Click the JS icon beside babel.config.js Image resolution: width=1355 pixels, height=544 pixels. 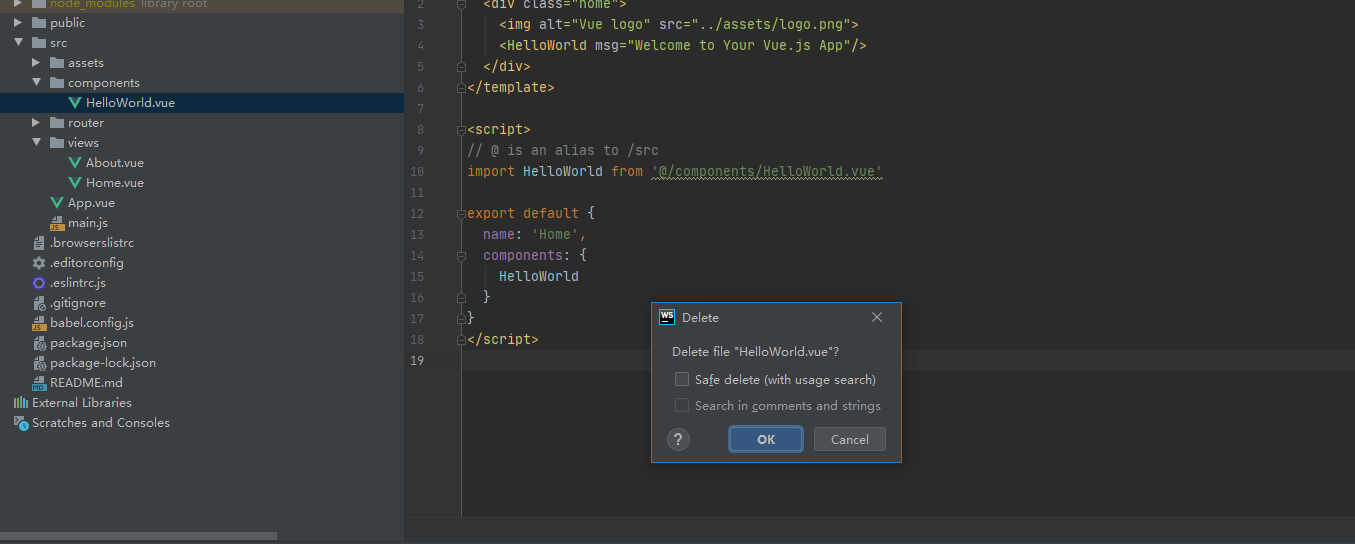(39, 323)
